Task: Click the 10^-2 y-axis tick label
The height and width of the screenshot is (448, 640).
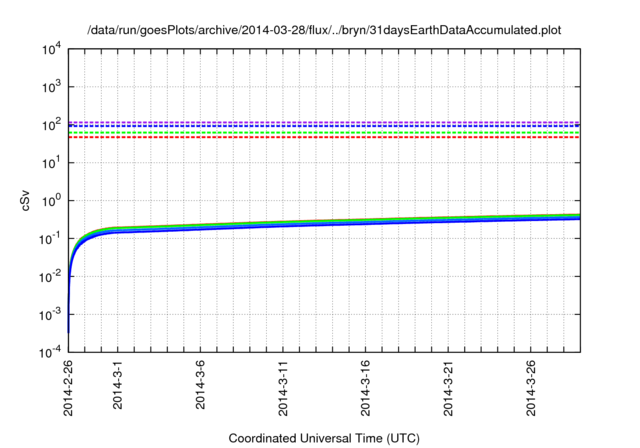Action: [50, 277]
